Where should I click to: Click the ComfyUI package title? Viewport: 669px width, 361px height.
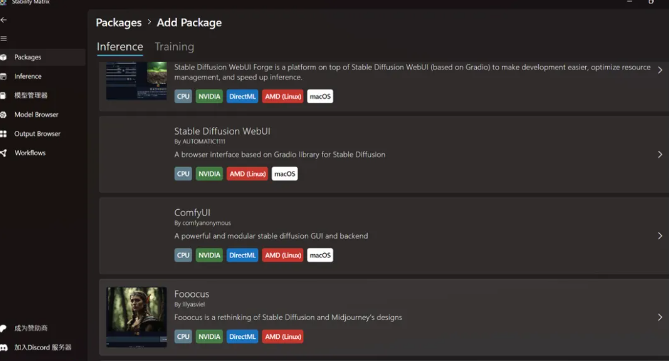click(x=192, y=213)
